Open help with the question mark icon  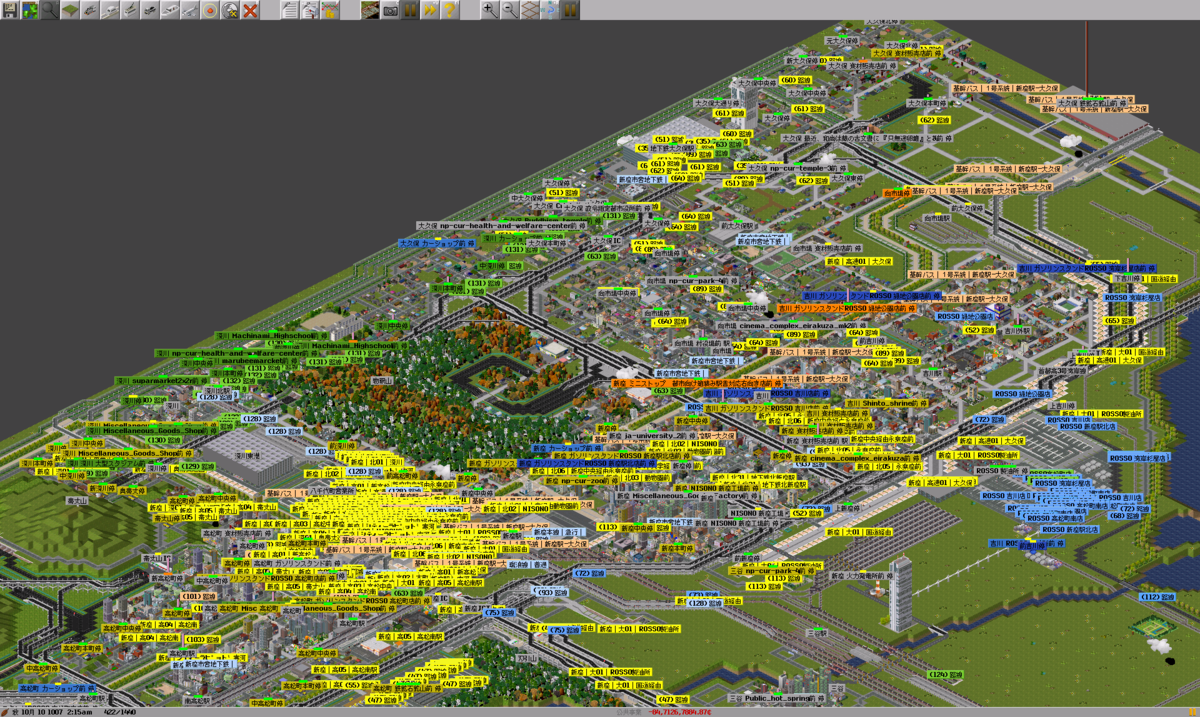click(450, 10)
